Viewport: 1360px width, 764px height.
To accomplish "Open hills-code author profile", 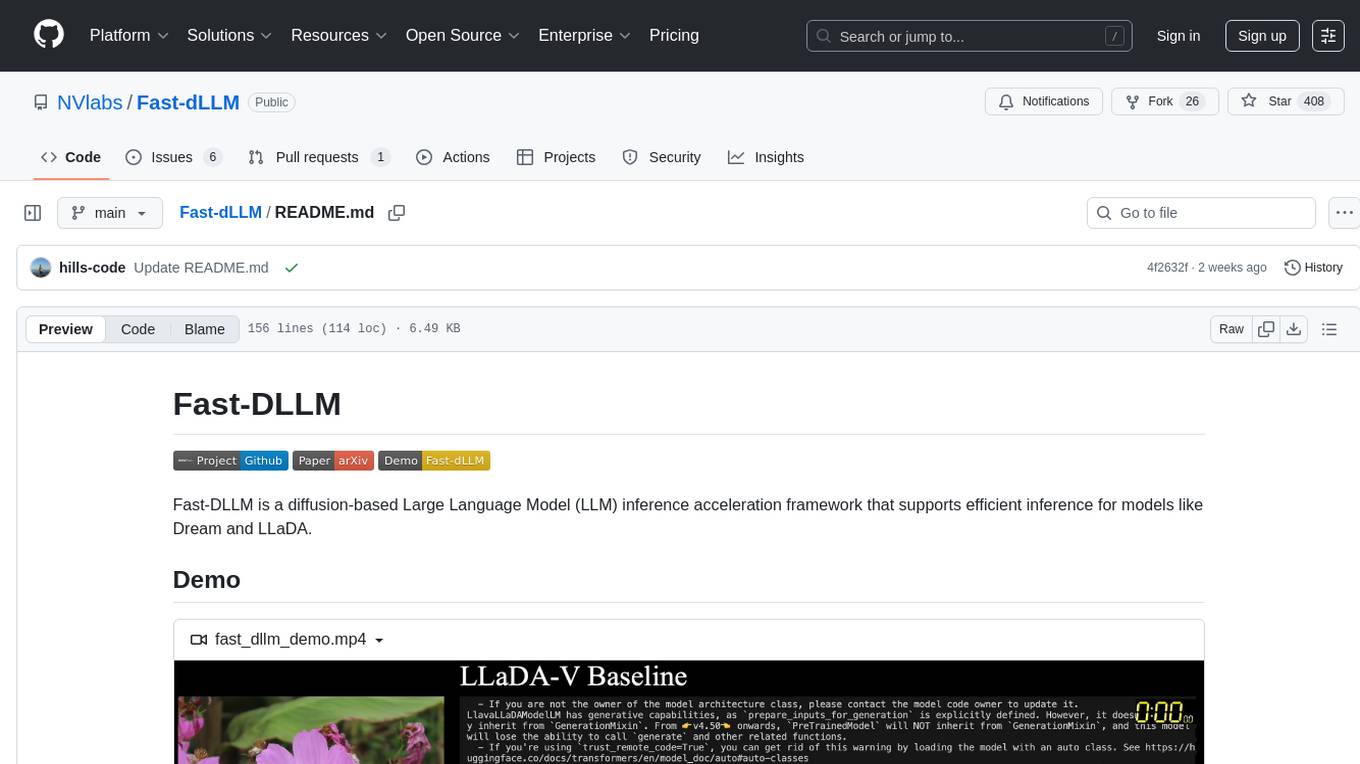I will [x=92, y=268].
